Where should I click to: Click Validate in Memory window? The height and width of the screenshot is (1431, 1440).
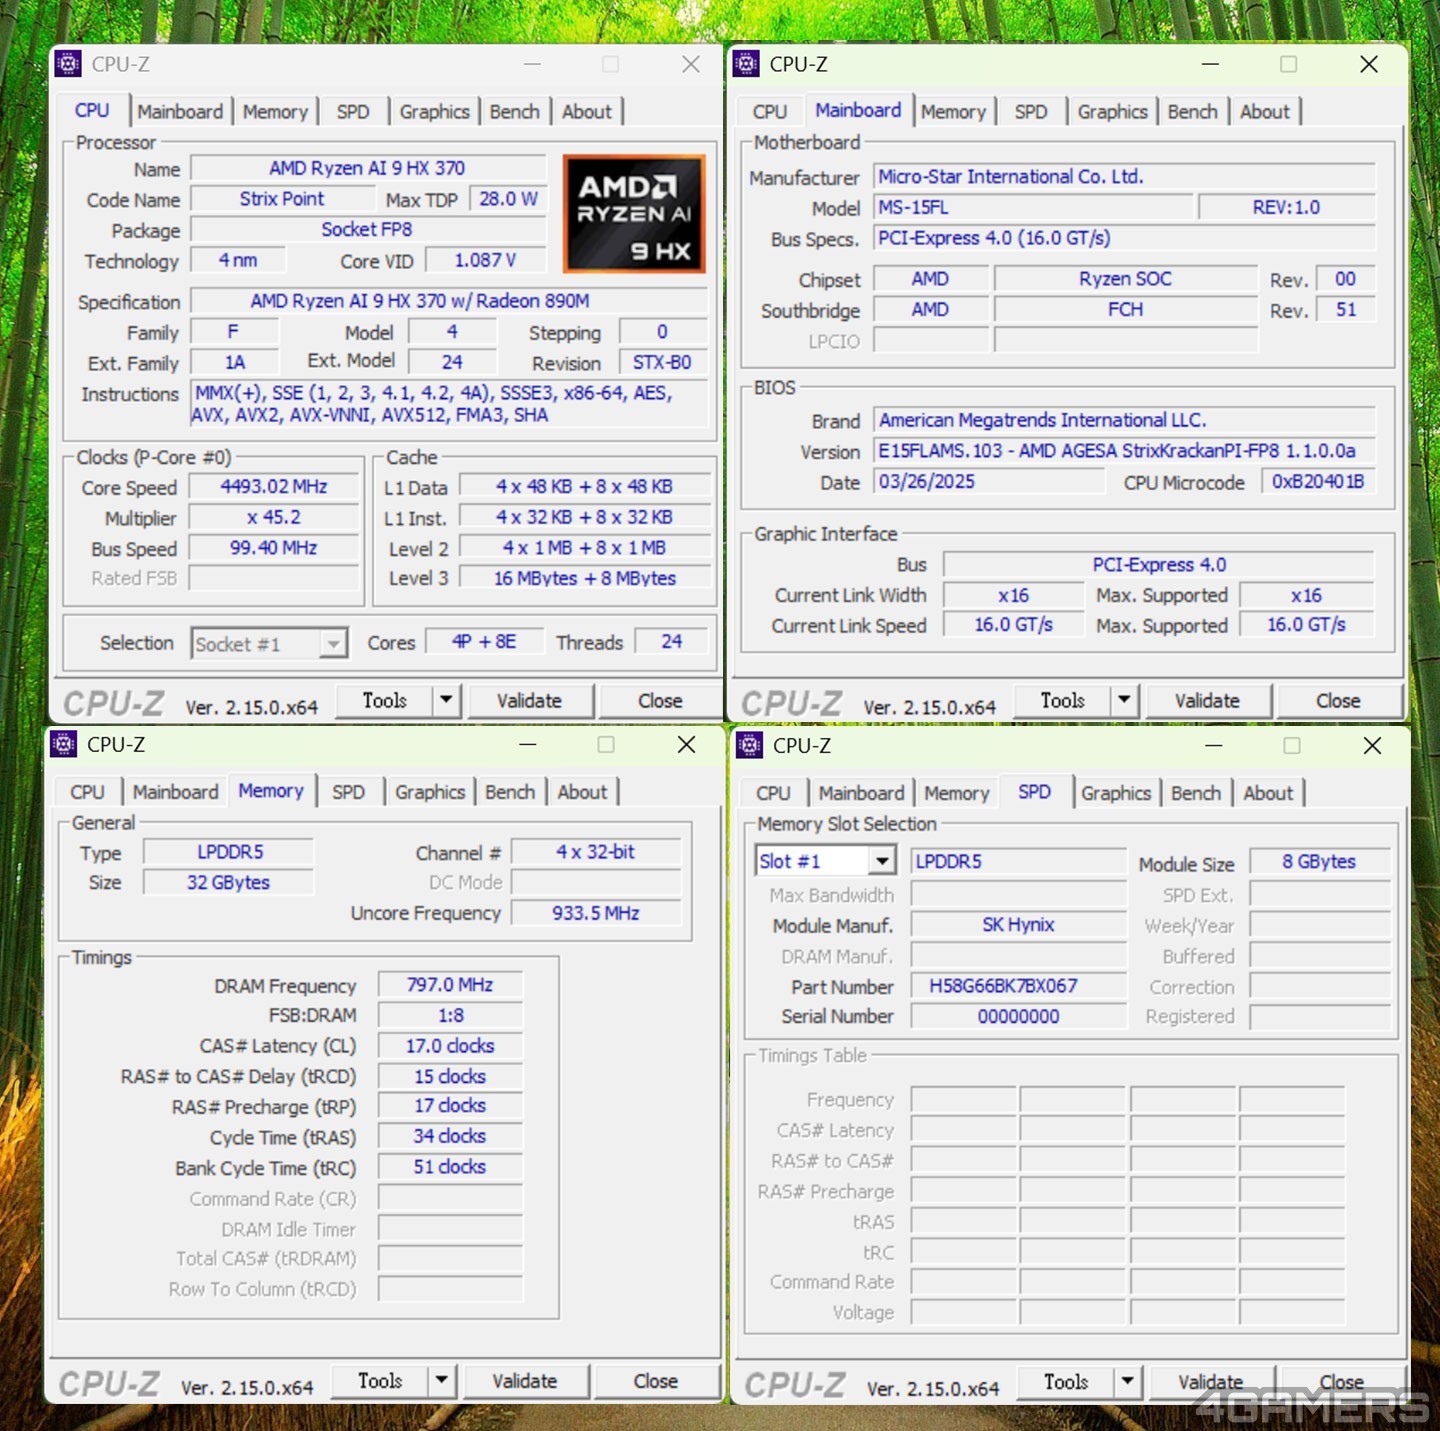pos(524,1381)
